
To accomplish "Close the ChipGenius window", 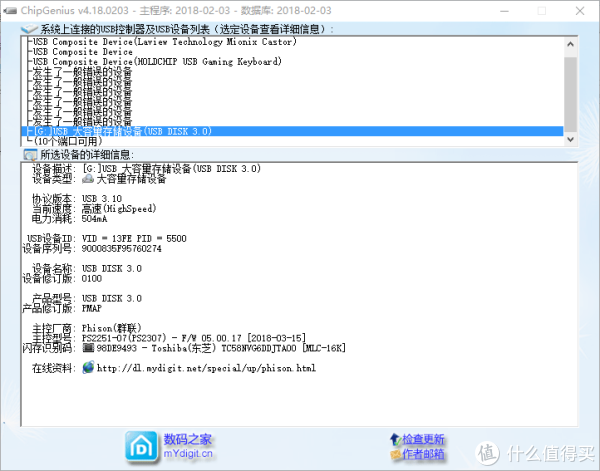I will [x=580, y=11].
